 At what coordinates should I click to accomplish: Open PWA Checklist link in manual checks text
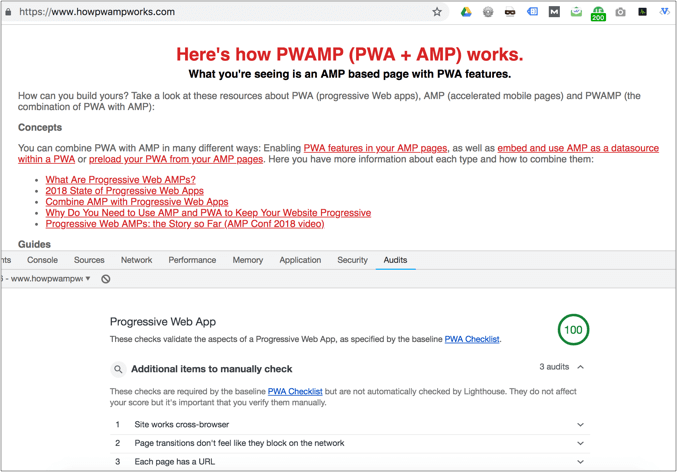(295, 392)
